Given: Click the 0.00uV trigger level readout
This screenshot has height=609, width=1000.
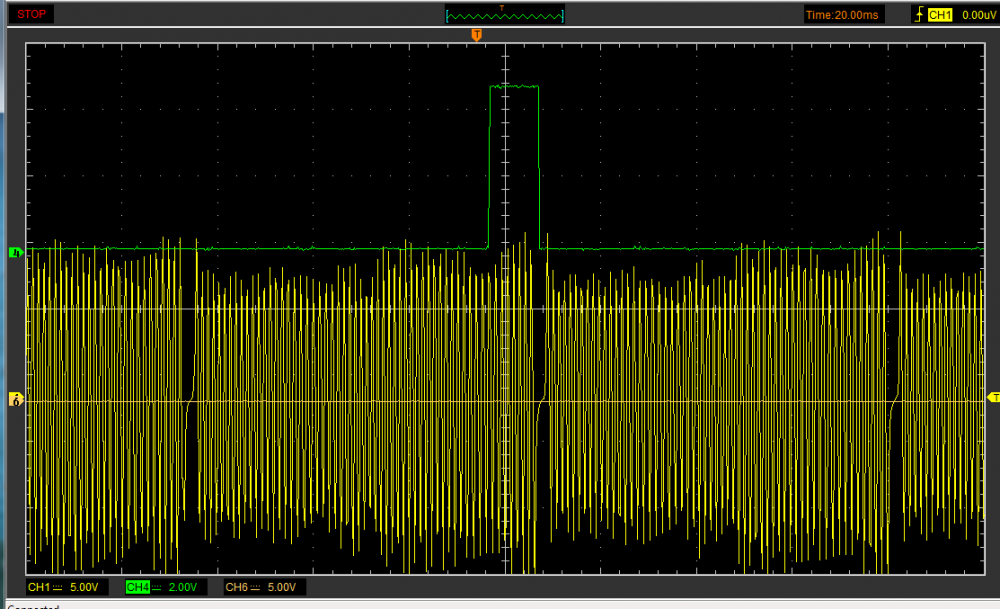Looking at the screenshot, I should (977, 14).
